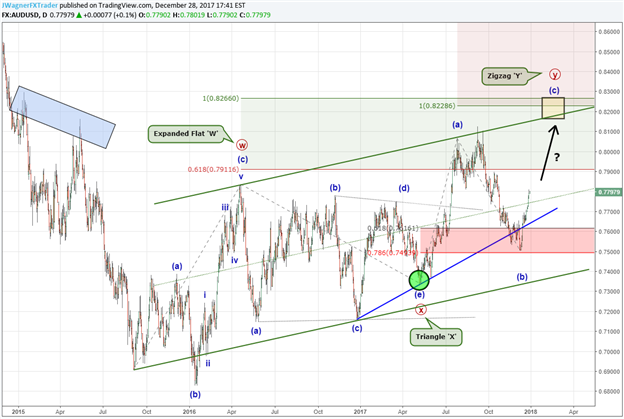Viewport: 624px width, 419px height.
Task: Click 0.84000 on the price axis
Action: tap(609, 72)
